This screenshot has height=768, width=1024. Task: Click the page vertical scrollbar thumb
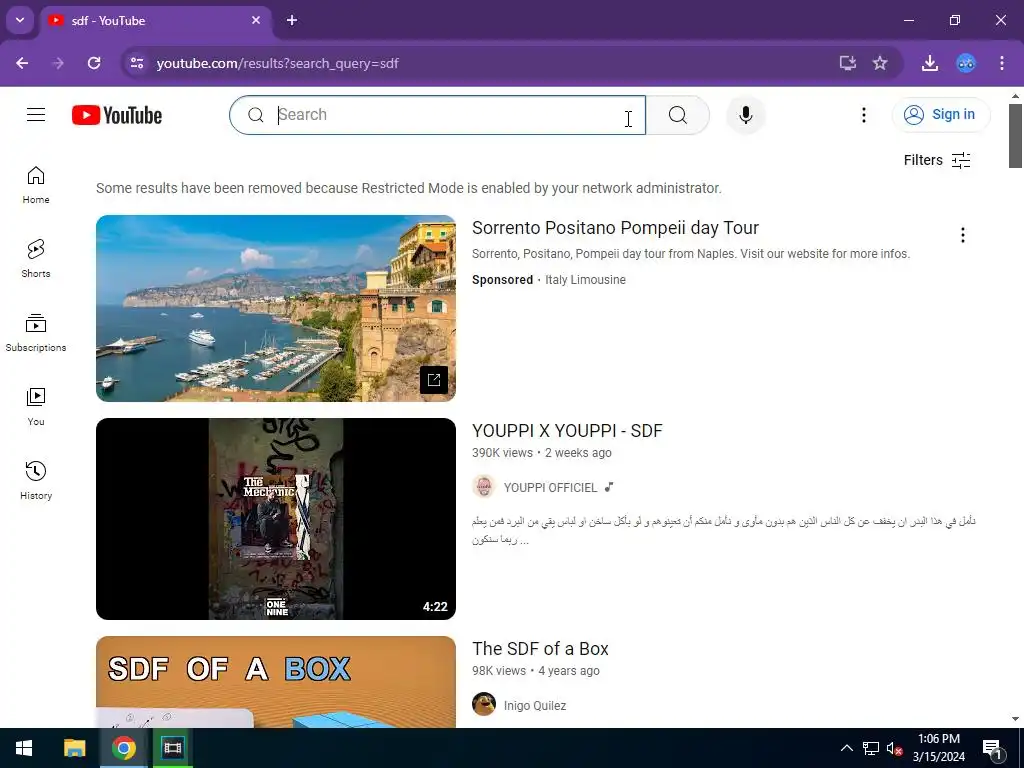tap(1015, 136)
